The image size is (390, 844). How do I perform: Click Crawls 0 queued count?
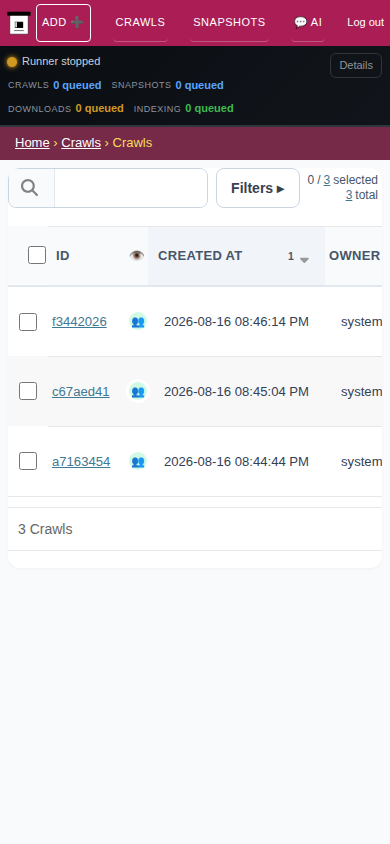tap(77, 85)
